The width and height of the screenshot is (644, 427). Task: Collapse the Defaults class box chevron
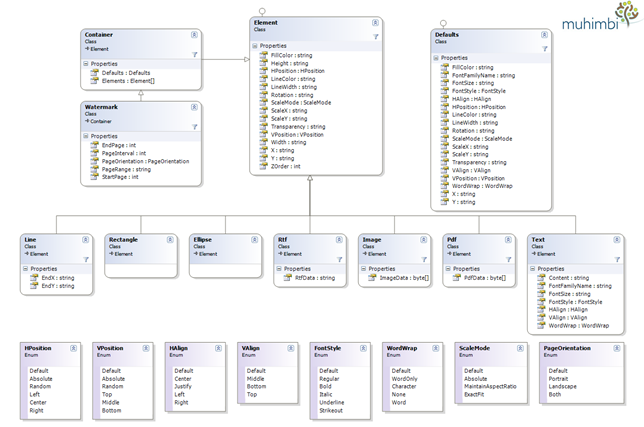(x=544, y=35)
